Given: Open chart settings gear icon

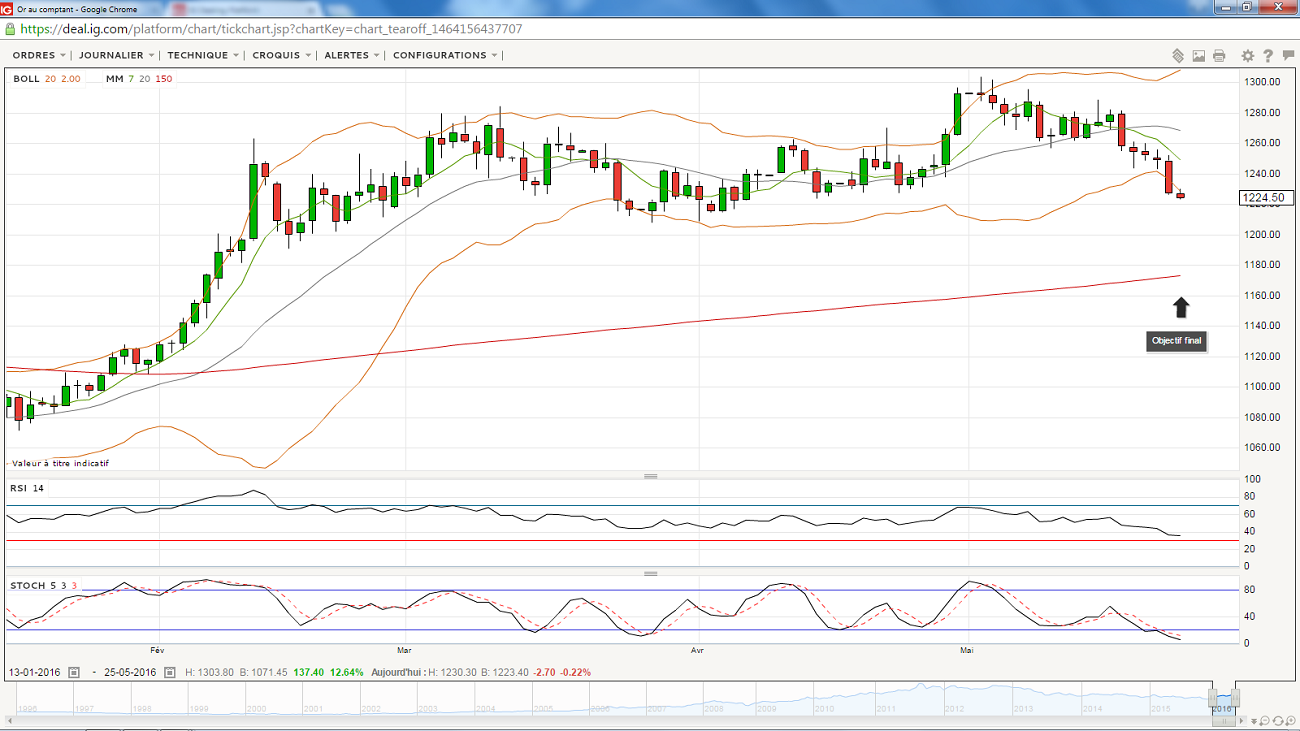Looking at the screenshot, I should (x=1248, y=56).
